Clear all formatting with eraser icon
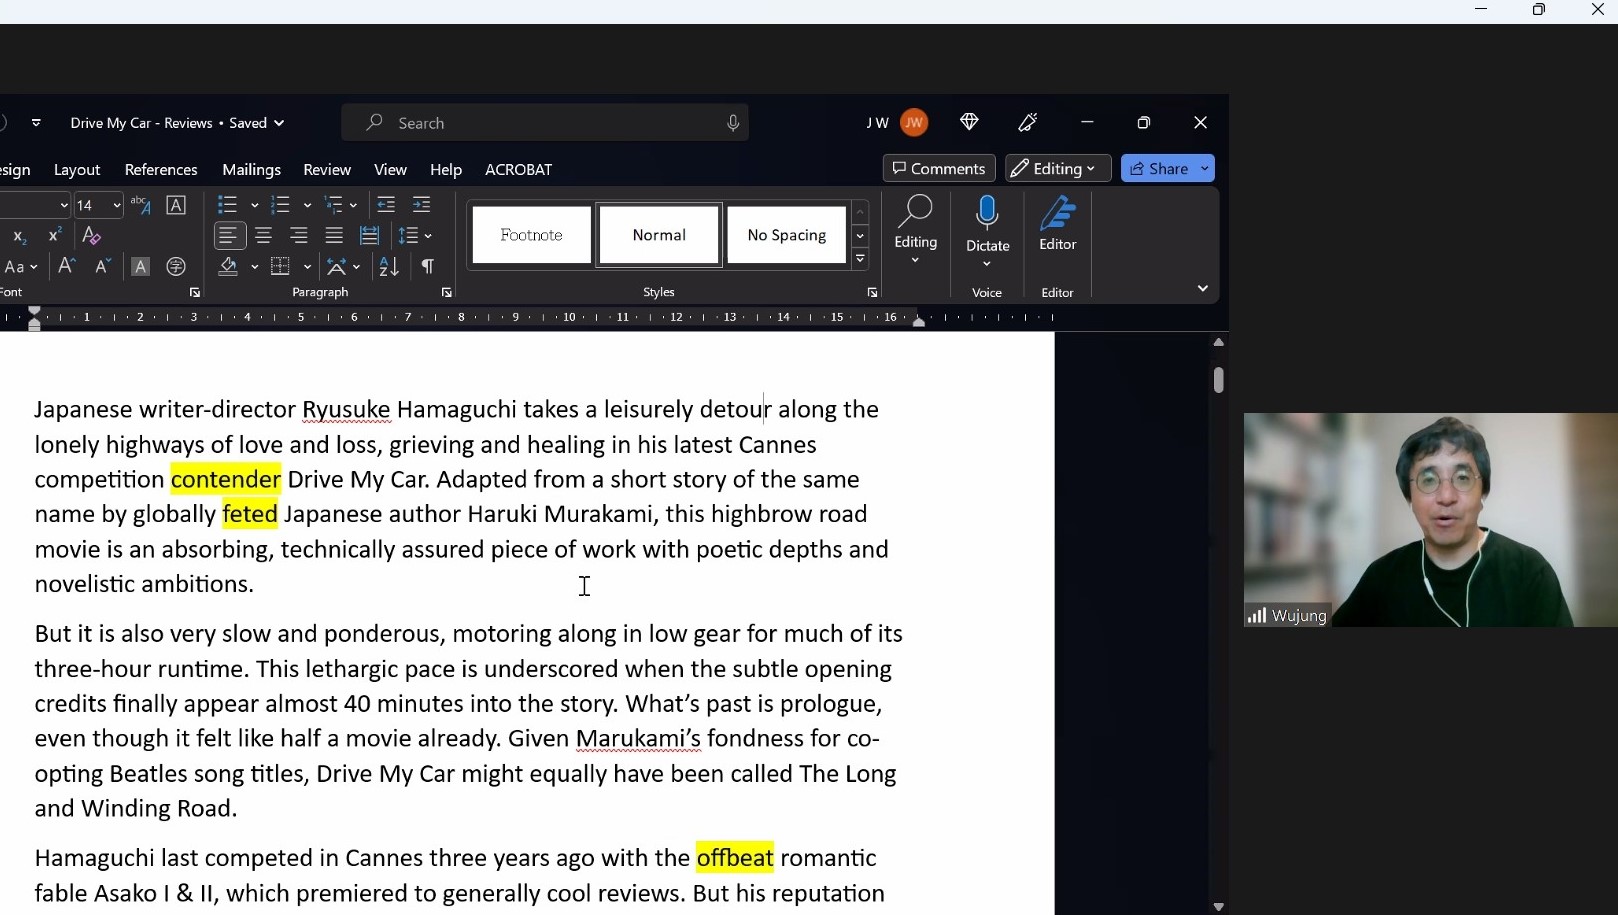Viewport: 1618px width, 915px height. (x=92, y=236)
